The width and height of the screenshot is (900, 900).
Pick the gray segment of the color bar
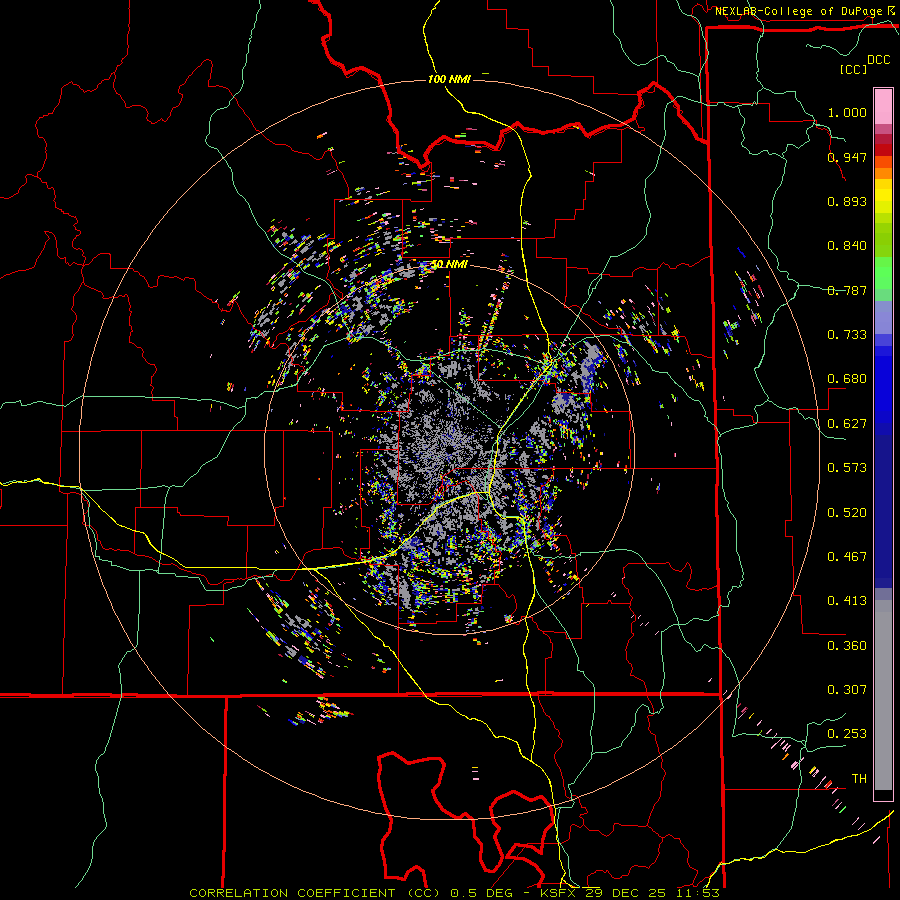coord(883,695)
